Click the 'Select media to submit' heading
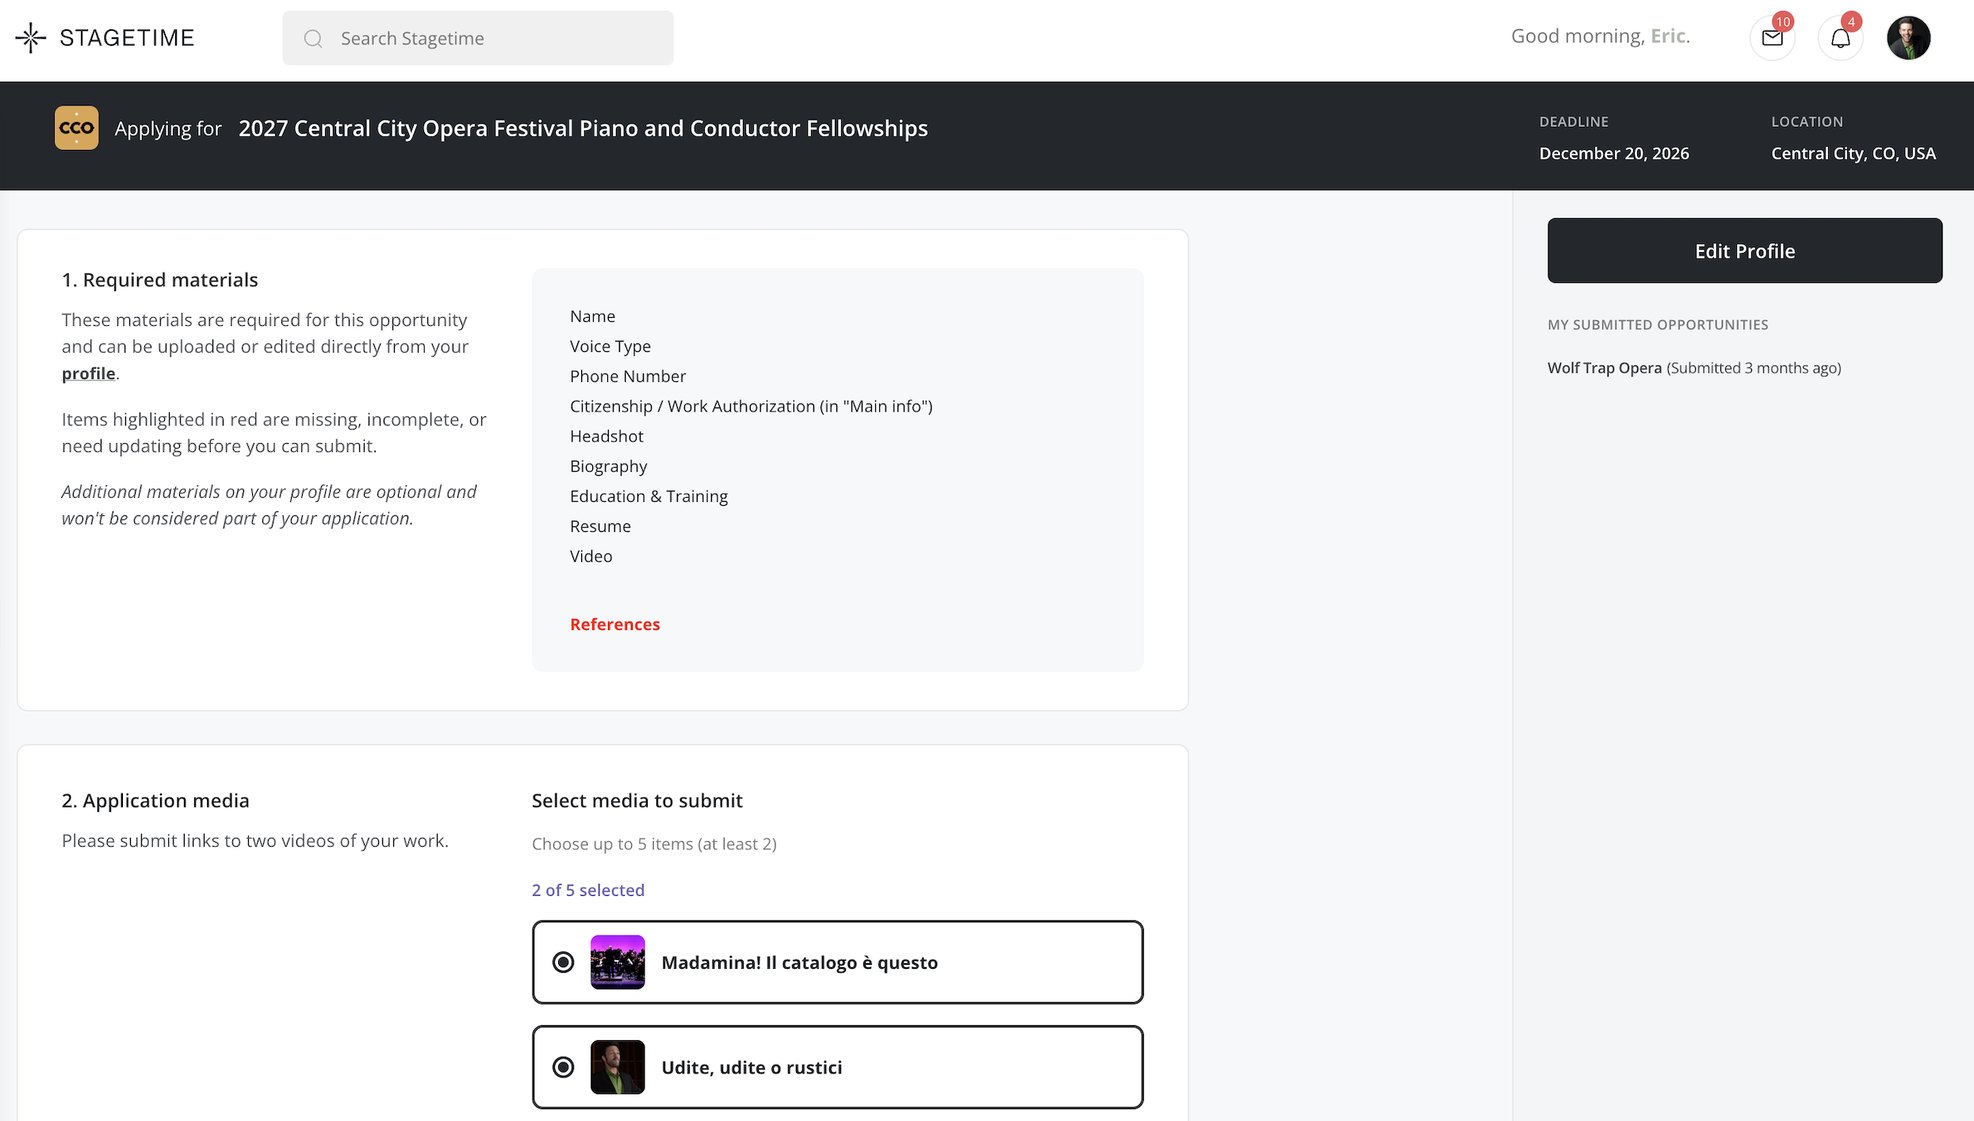Viewport: 1974px width, 1121px height. click(x=637, y=801)
